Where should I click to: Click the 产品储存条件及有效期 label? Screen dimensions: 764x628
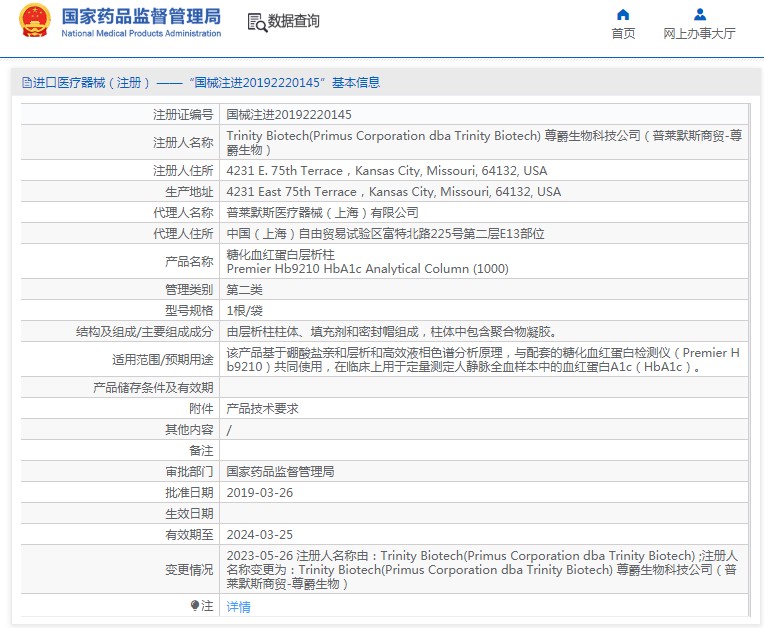[x=153, y=387]
